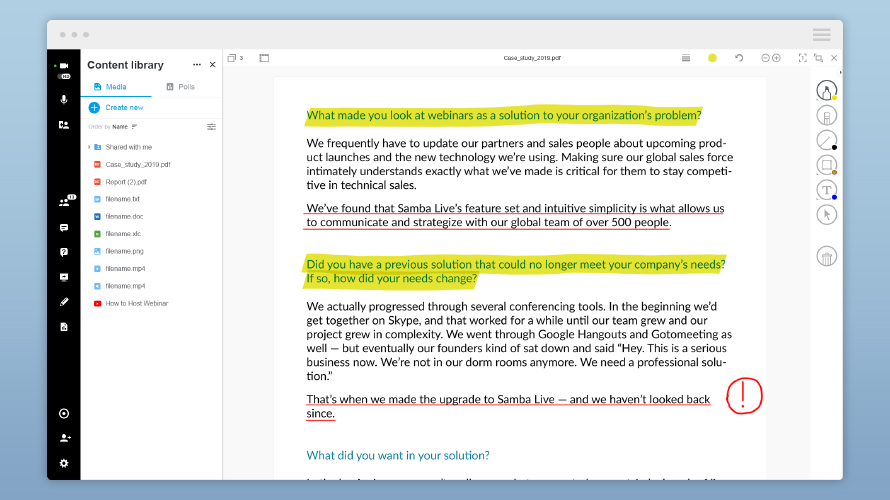The width and height of the screenshot is (890, 500).
Task: Click the heading 'What did you want in your solution?'
Action: click(398, 455)
